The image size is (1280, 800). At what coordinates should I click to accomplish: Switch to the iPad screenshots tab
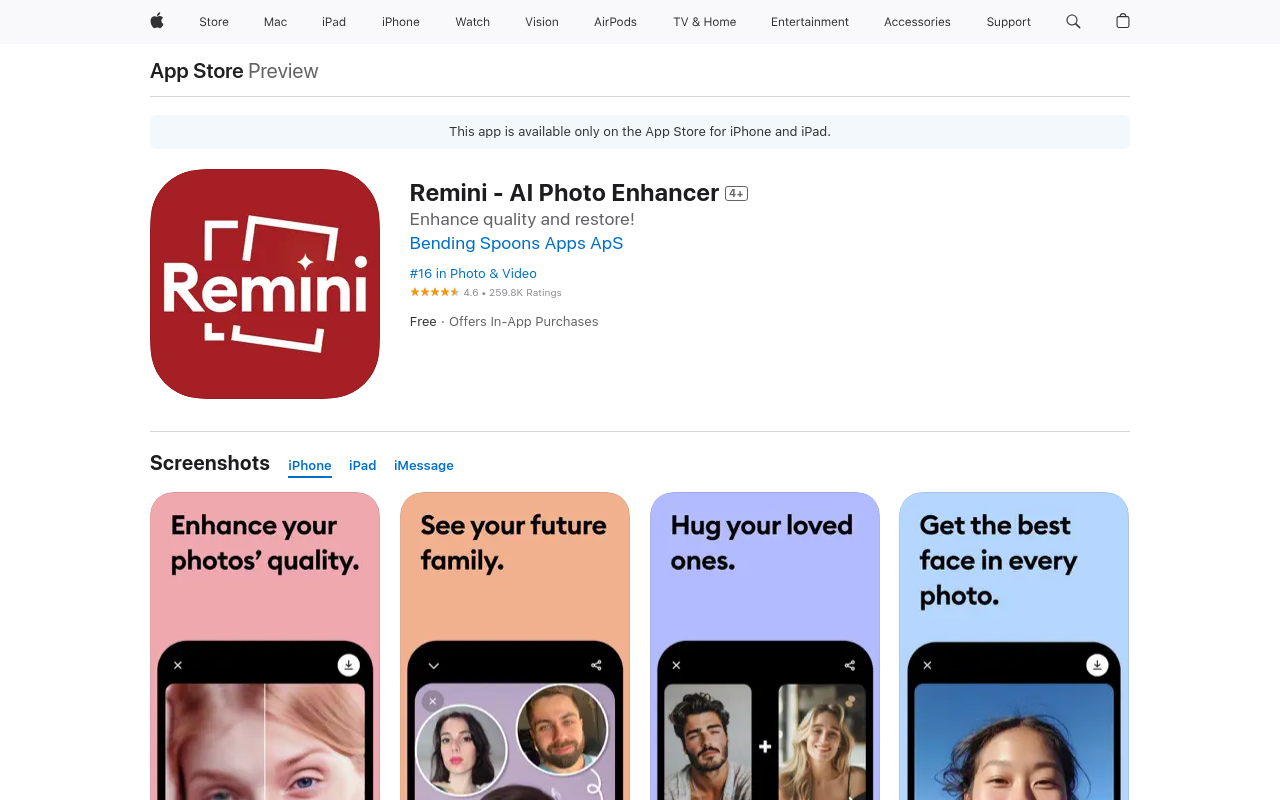pos(362,465)
